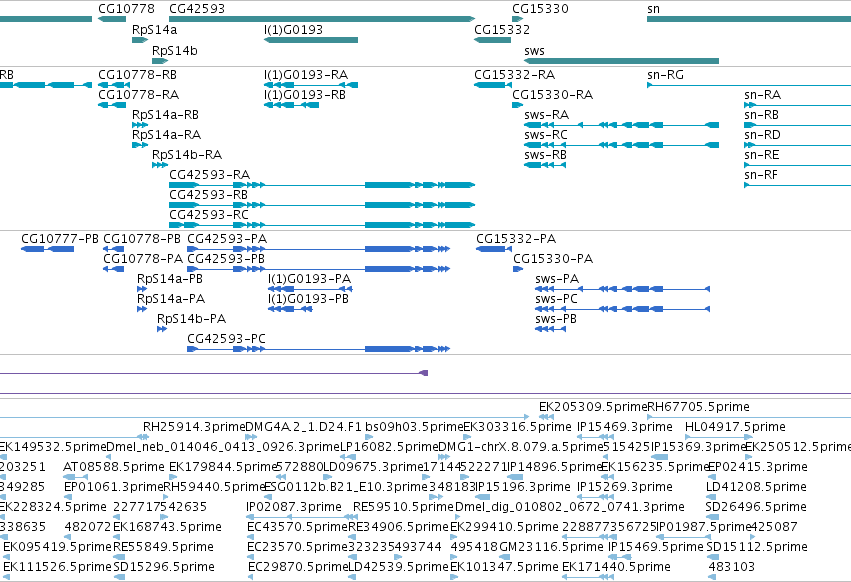
Task: Select transcript sn-RG
Action: tap(749, 85)
